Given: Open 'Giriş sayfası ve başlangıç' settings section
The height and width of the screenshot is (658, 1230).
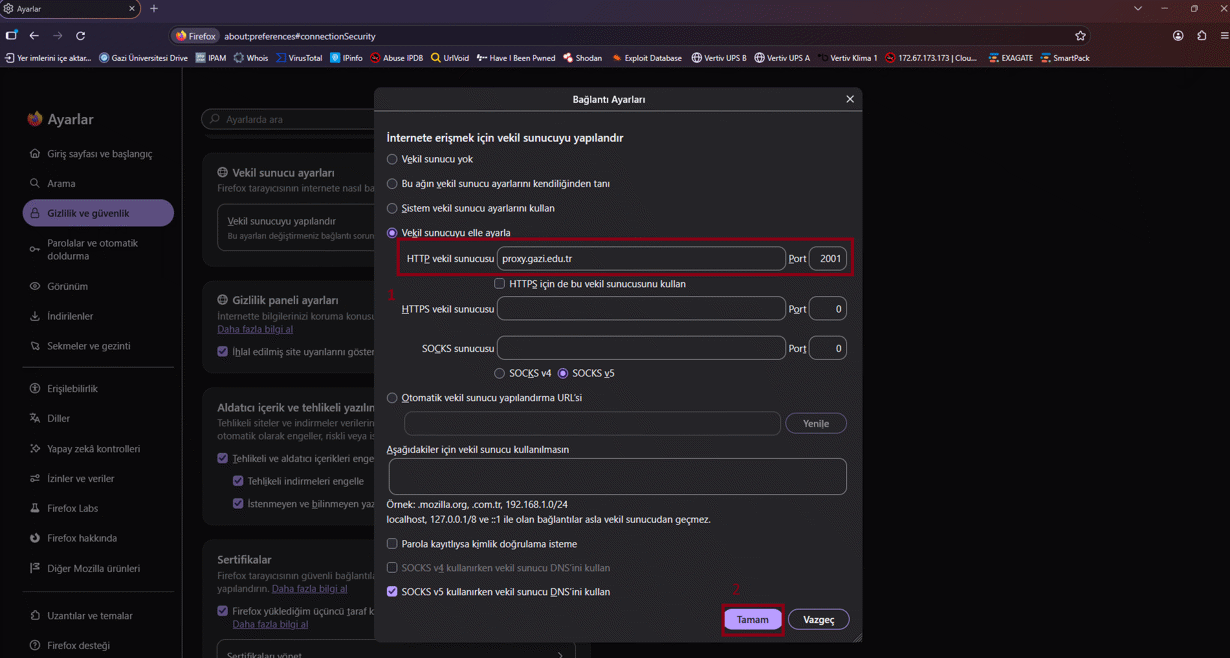Looking at the screenshot, I should [x=98, y=154].
